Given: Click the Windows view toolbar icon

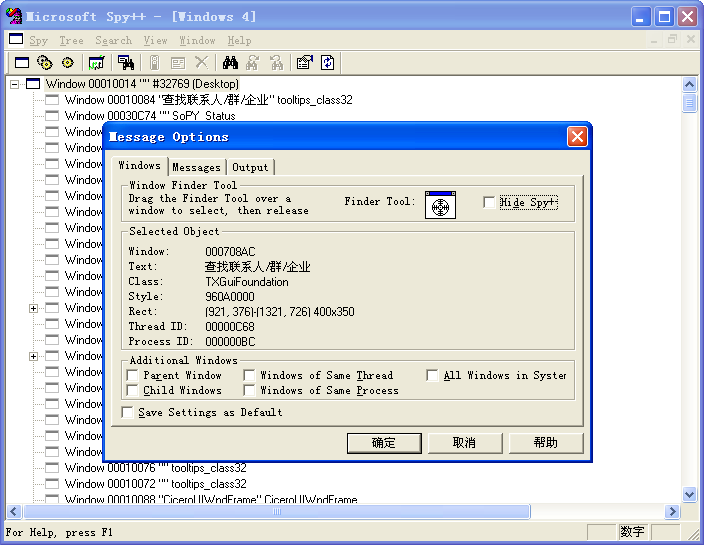Looking at the screenshot, I should point(21,63).
